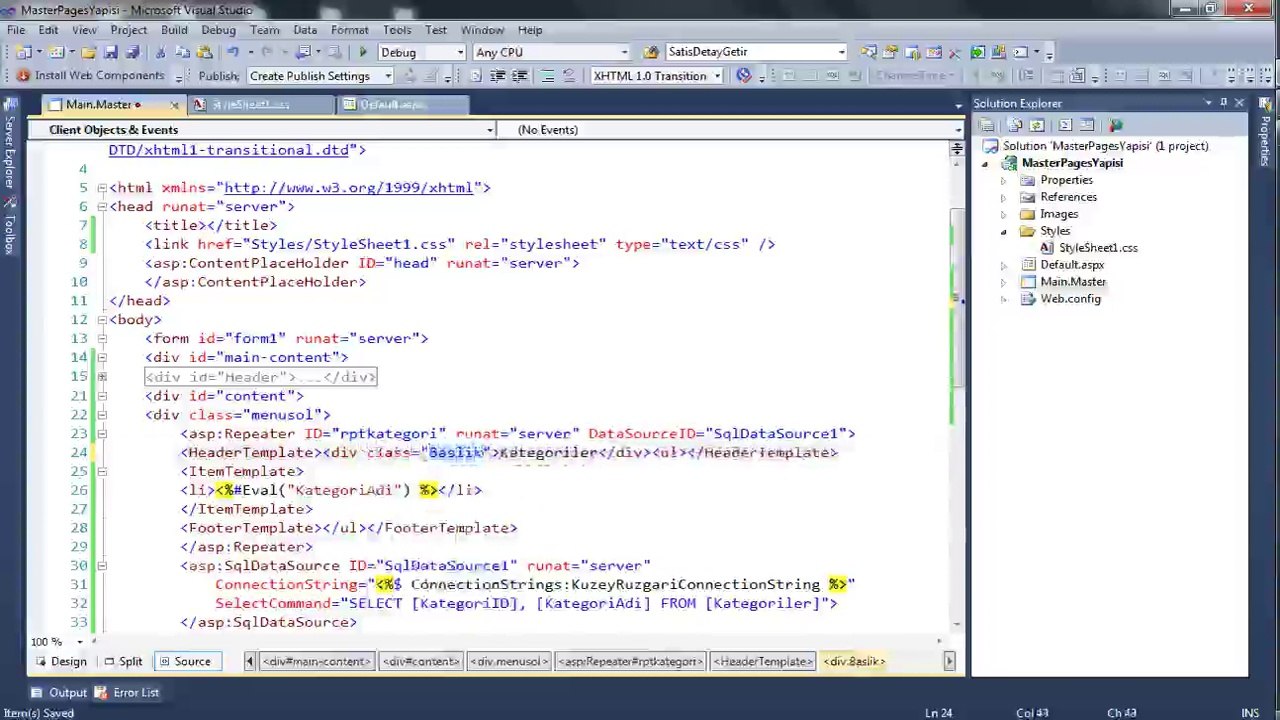Open the Build menu

tap(174, 30)
